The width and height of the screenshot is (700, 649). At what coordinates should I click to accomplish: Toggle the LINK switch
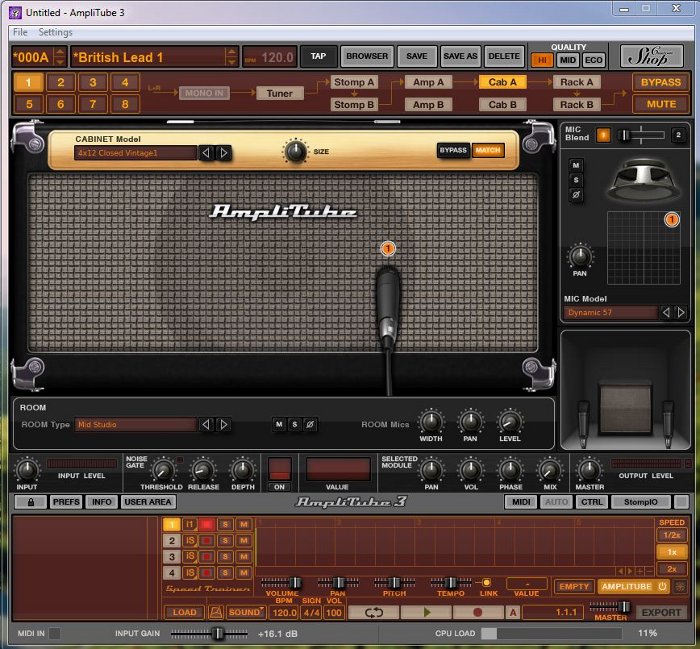(486, 582)
